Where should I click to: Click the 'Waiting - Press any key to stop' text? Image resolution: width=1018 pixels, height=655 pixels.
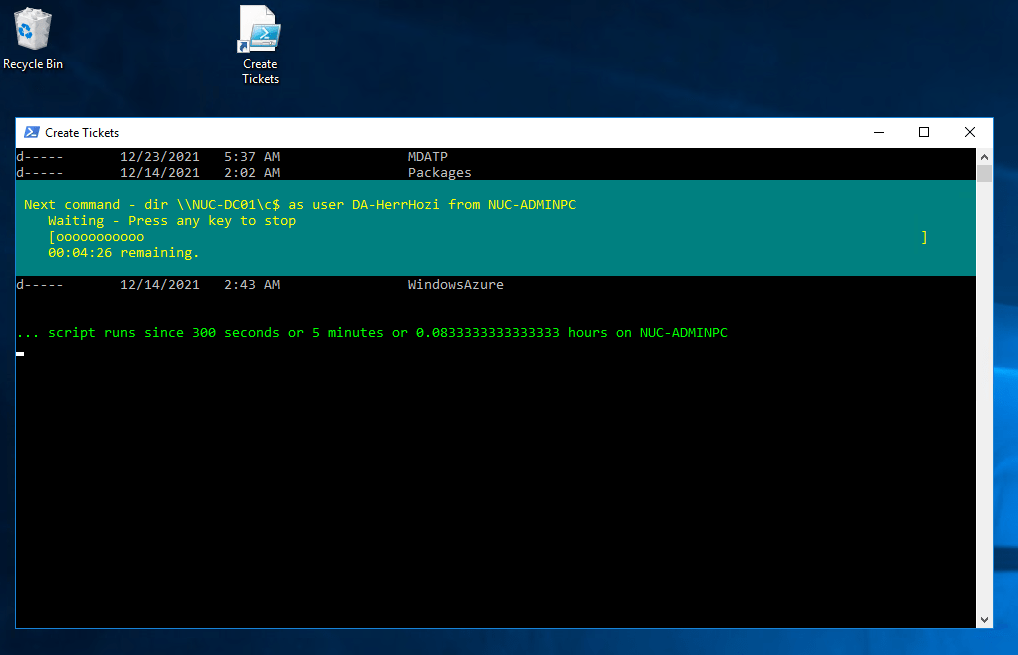(172, 221)
